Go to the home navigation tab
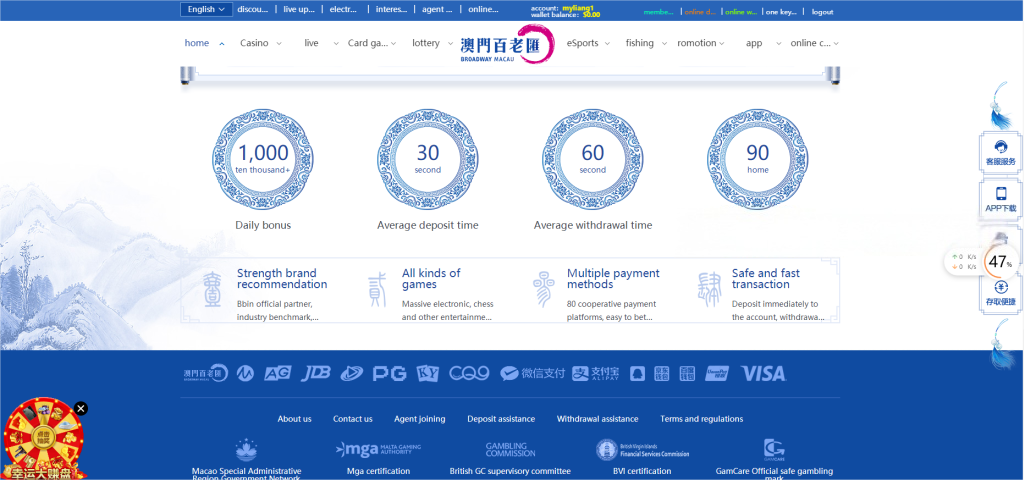This screenshot has width=1024, height=480. coord(197,43)
